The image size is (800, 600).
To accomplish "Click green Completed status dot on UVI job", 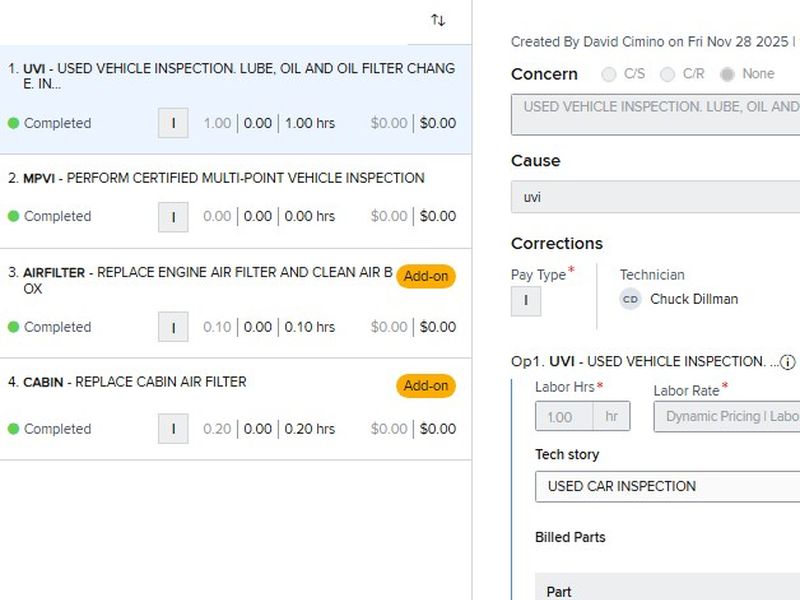I will click(x=13, y=123).
